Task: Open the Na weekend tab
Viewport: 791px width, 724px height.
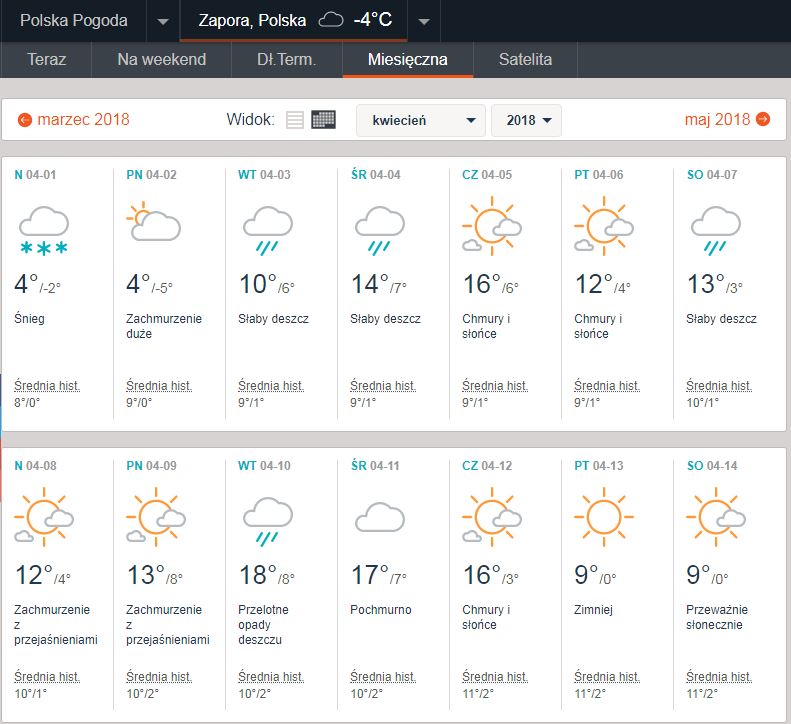Action: (161, 59)
